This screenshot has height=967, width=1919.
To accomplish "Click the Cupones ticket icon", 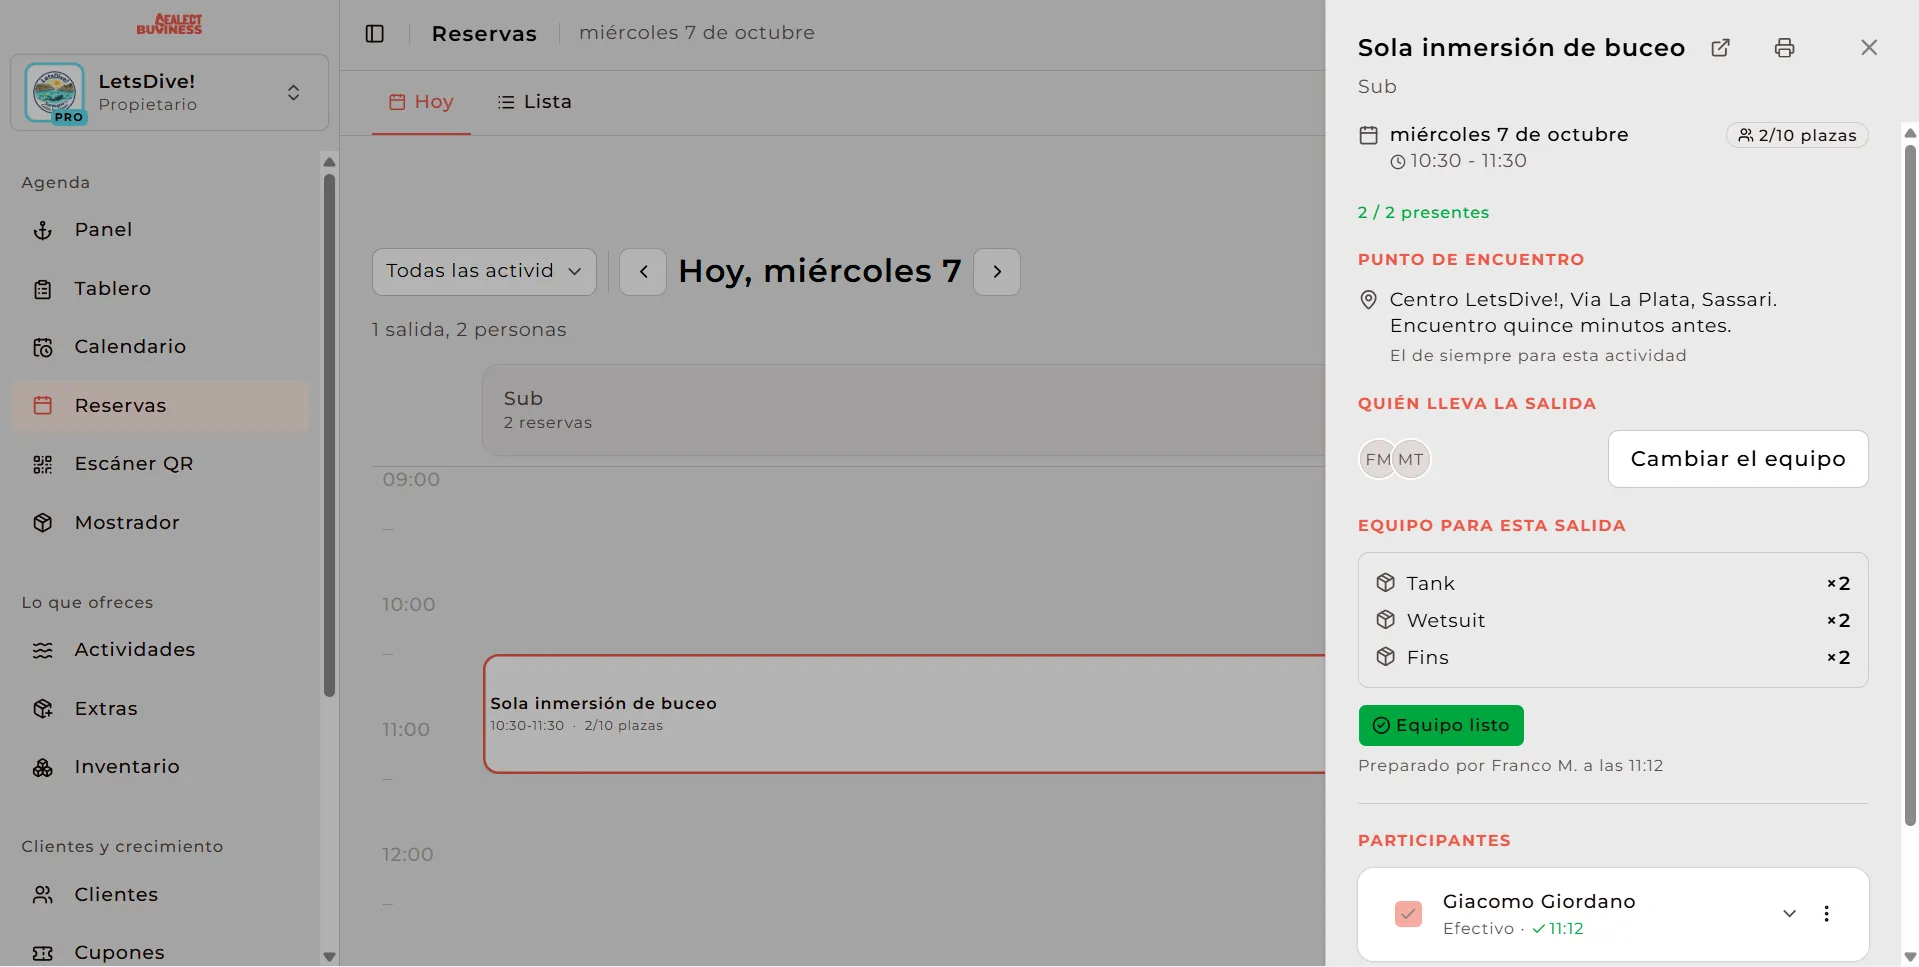I will click(x=43, y=953).
